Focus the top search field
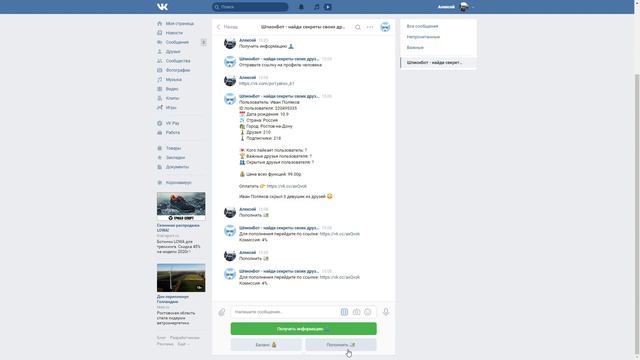This screenshot has width=640, height=360. click(x=250, y=7)
